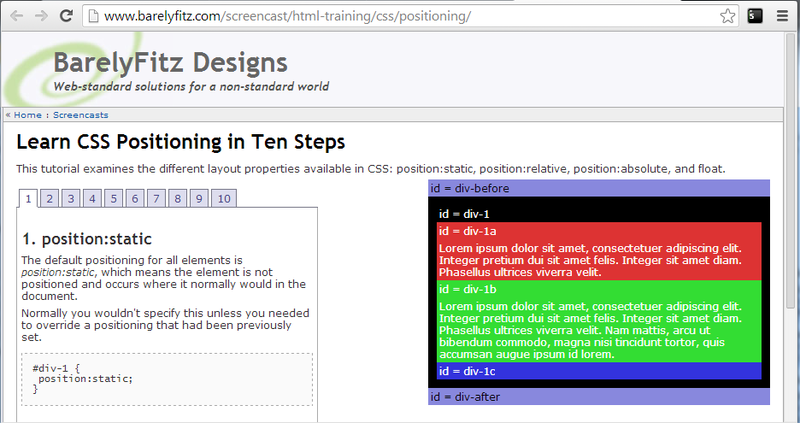
Task: Click the red 'id = div-1a' label
Action: [468, 231]
